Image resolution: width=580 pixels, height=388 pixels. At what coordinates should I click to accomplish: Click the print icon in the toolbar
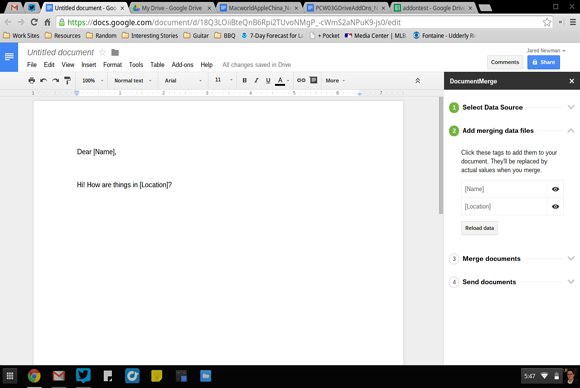tap(32, 80)
